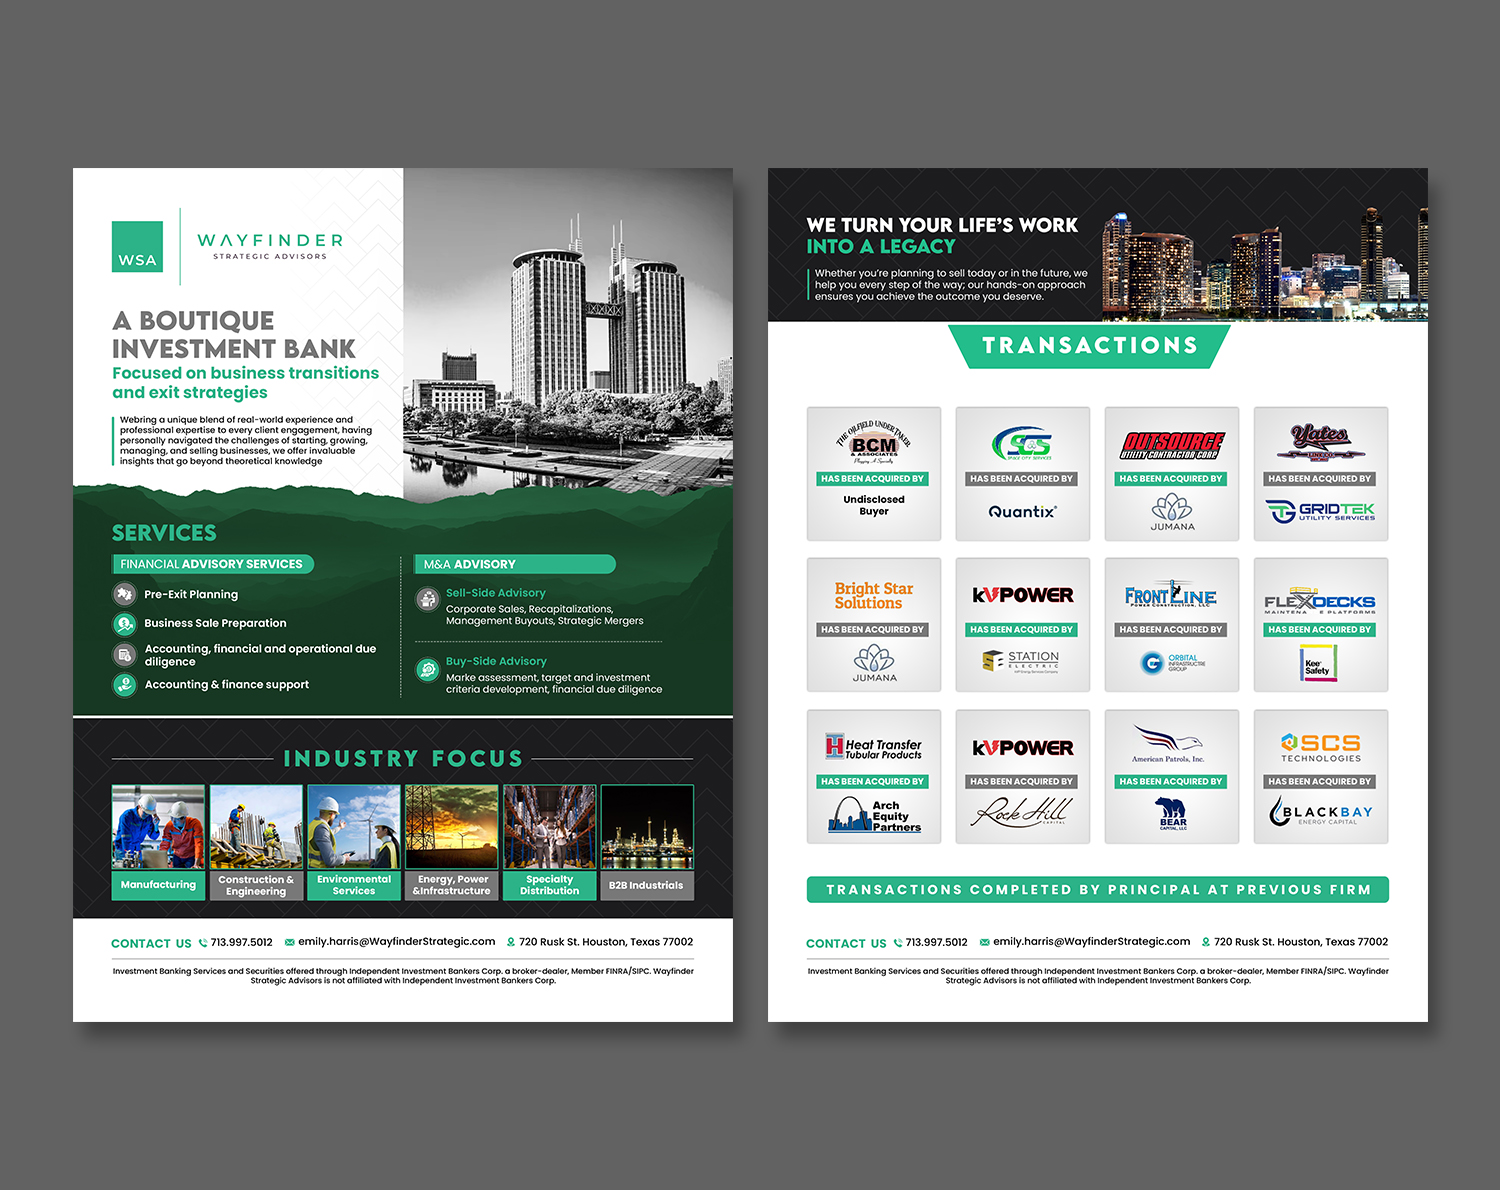Click 'WE TURN YOUR LIFE'S WORK' headline

[942, 225]
